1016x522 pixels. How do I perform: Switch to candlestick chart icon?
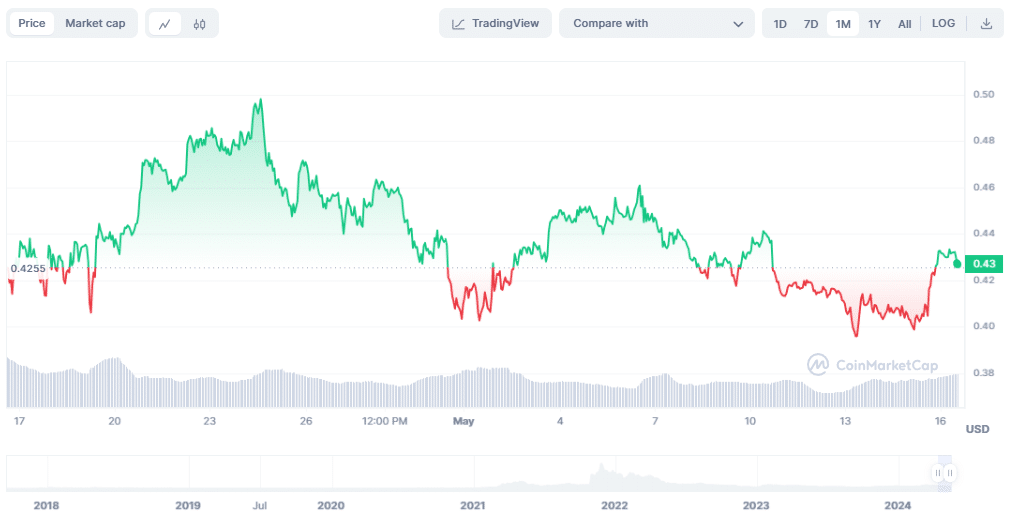click(x=200, y=24)
